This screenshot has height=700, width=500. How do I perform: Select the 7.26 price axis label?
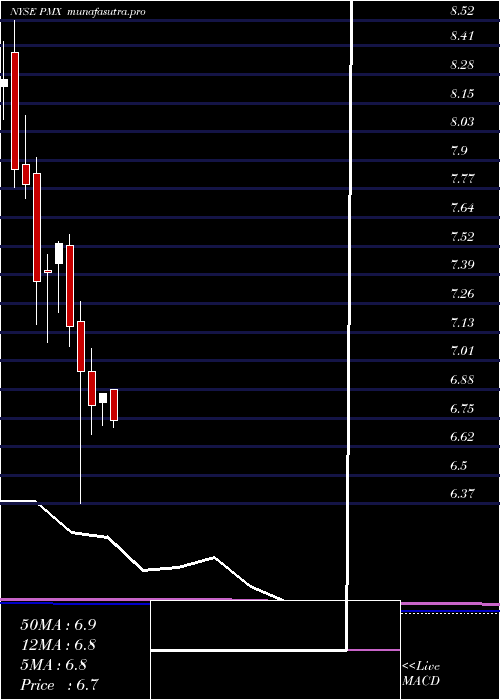pos(462,294)
